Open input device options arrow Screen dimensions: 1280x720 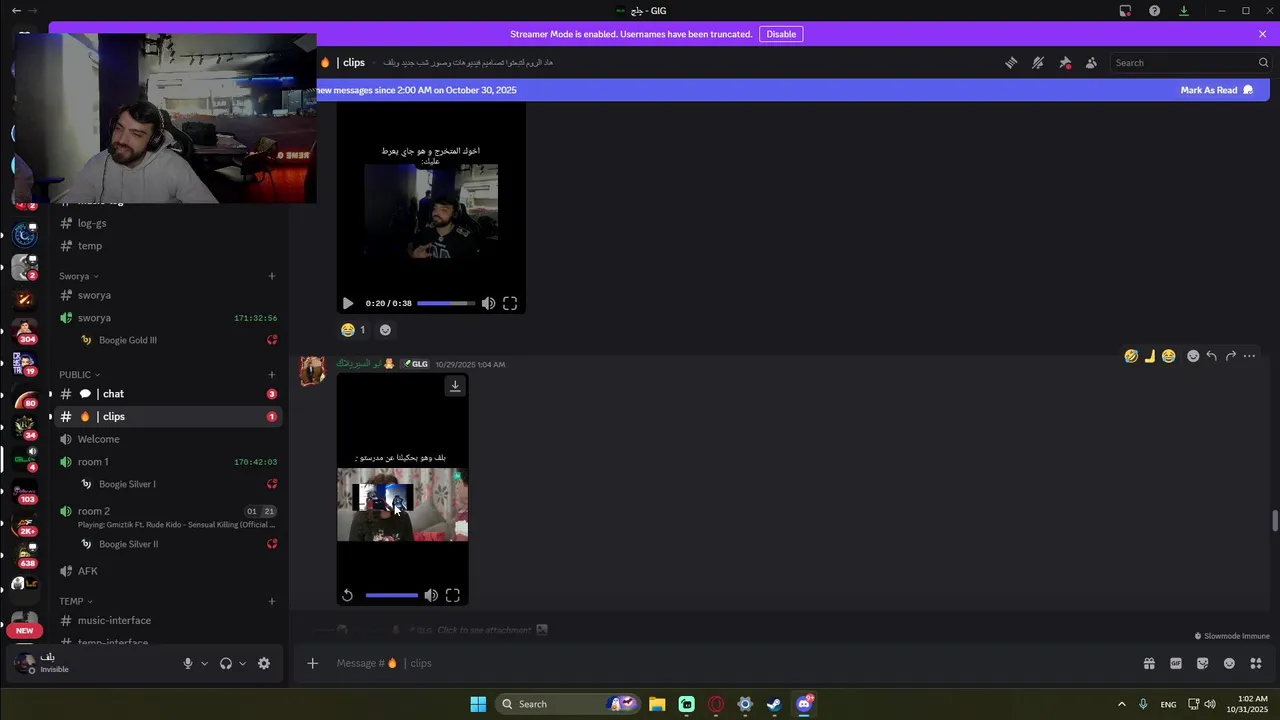(204, 663)
